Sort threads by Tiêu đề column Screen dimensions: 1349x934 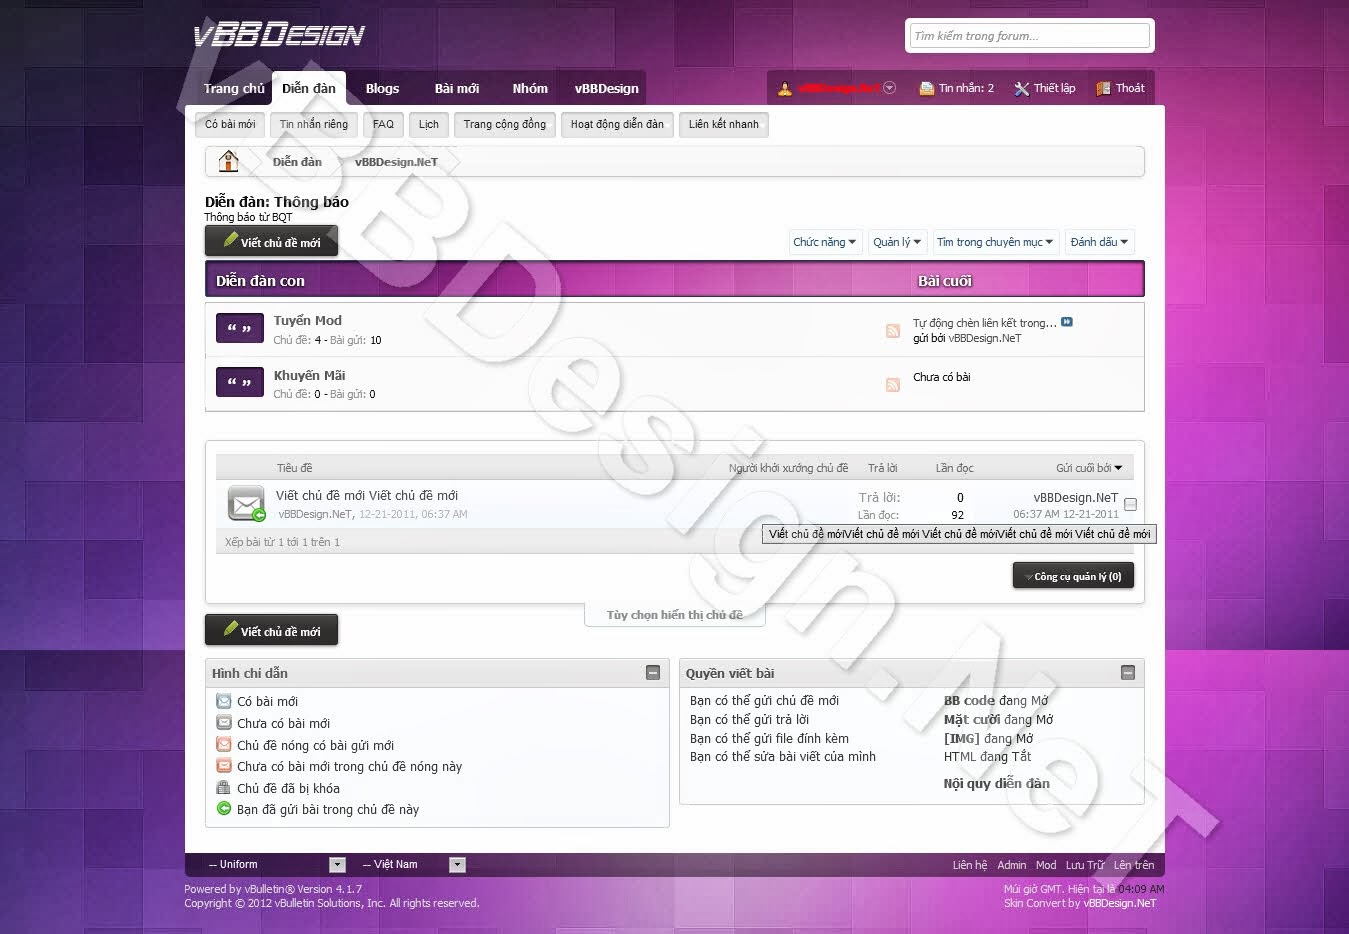click(294, 468)
